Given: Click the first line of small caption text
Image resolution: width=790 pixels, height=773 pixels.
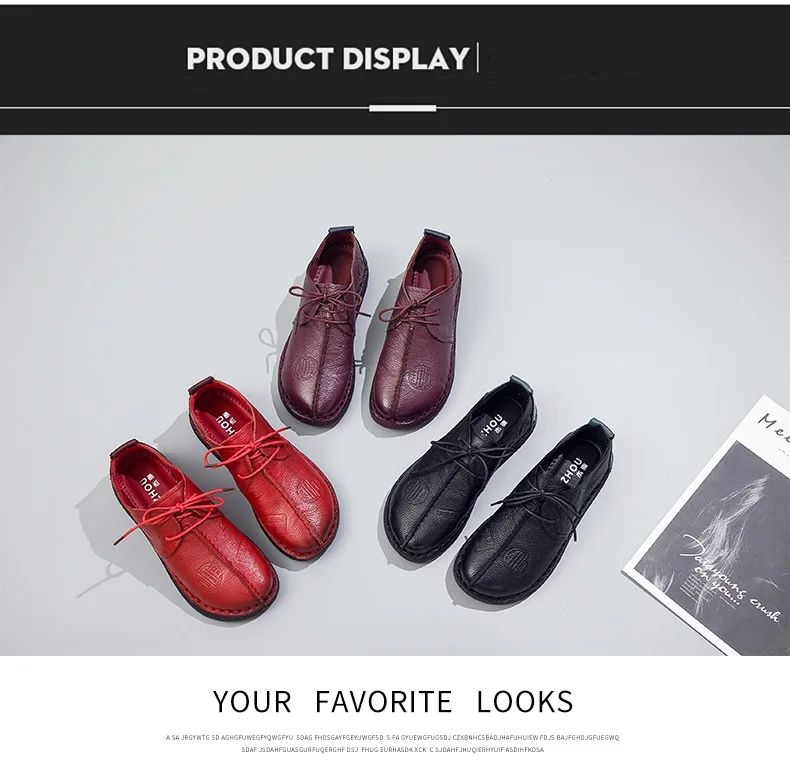Looking at the screenshot, I should [x=392, y=738].
